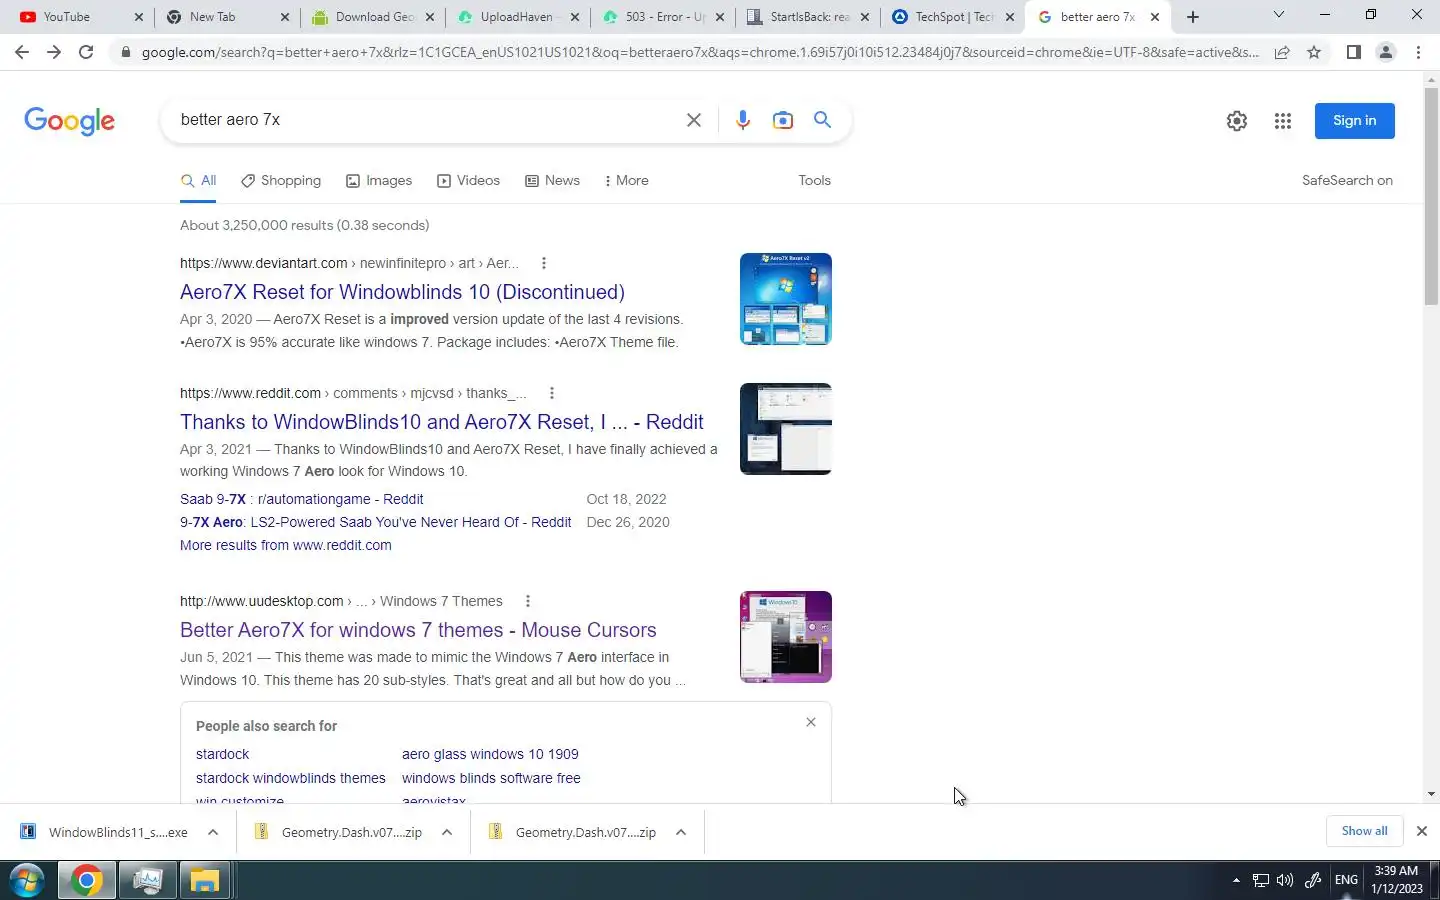Open the SafeSearch on setting
Screen dimensions: 1440x900
(x=1347, y=181)
